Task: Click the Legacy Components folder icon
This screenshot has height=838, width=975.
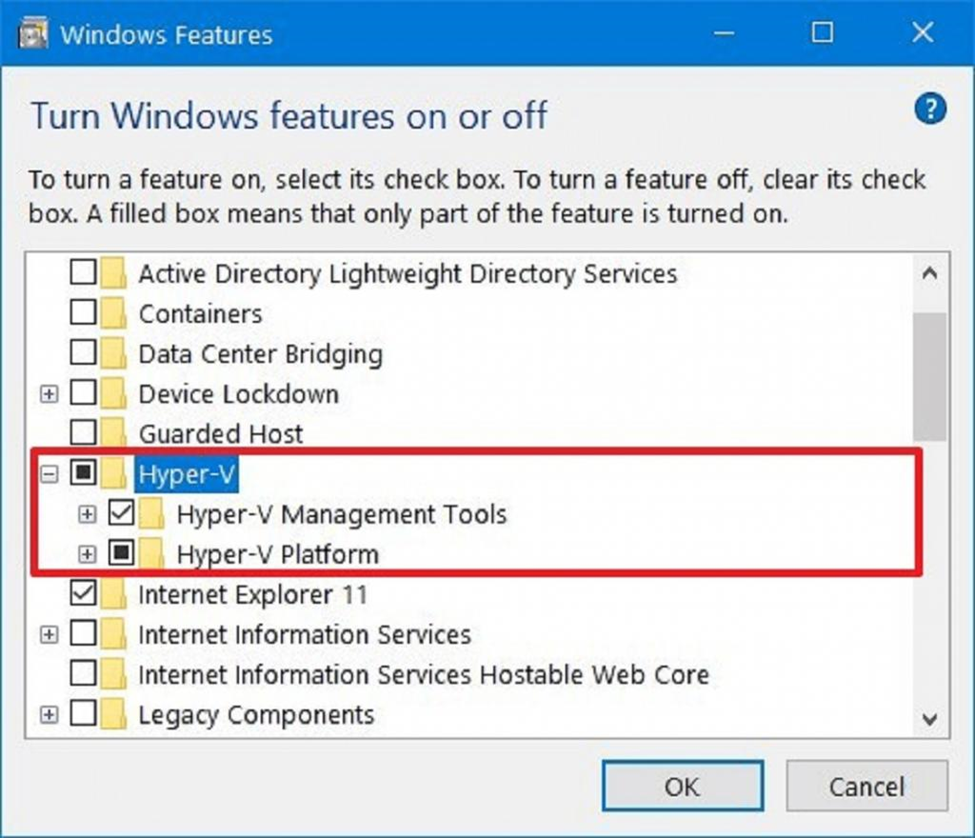Action: click(x=115, y=715)
